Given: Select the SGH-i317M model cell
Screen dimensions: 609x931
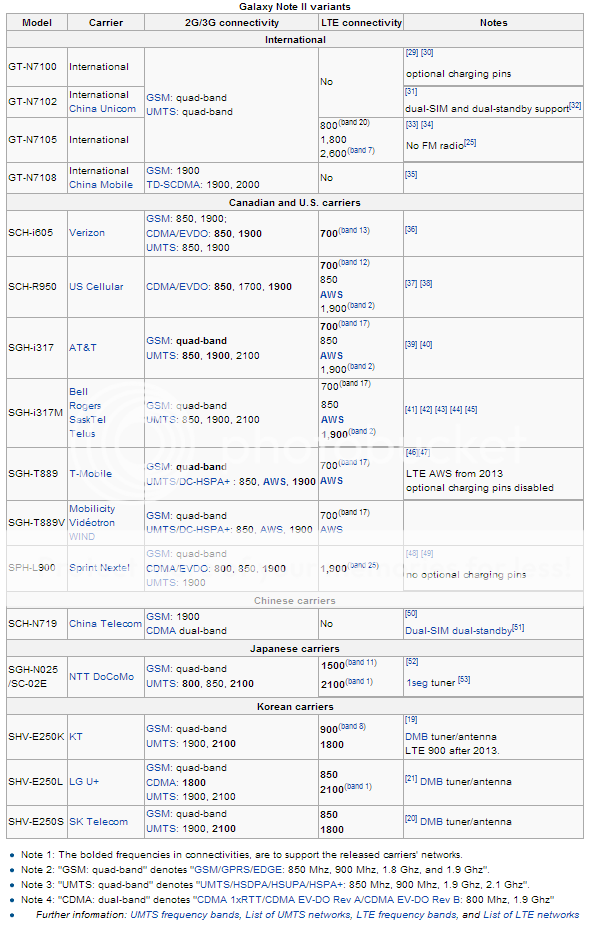Looking at the screenshot, I should point(37,413).
